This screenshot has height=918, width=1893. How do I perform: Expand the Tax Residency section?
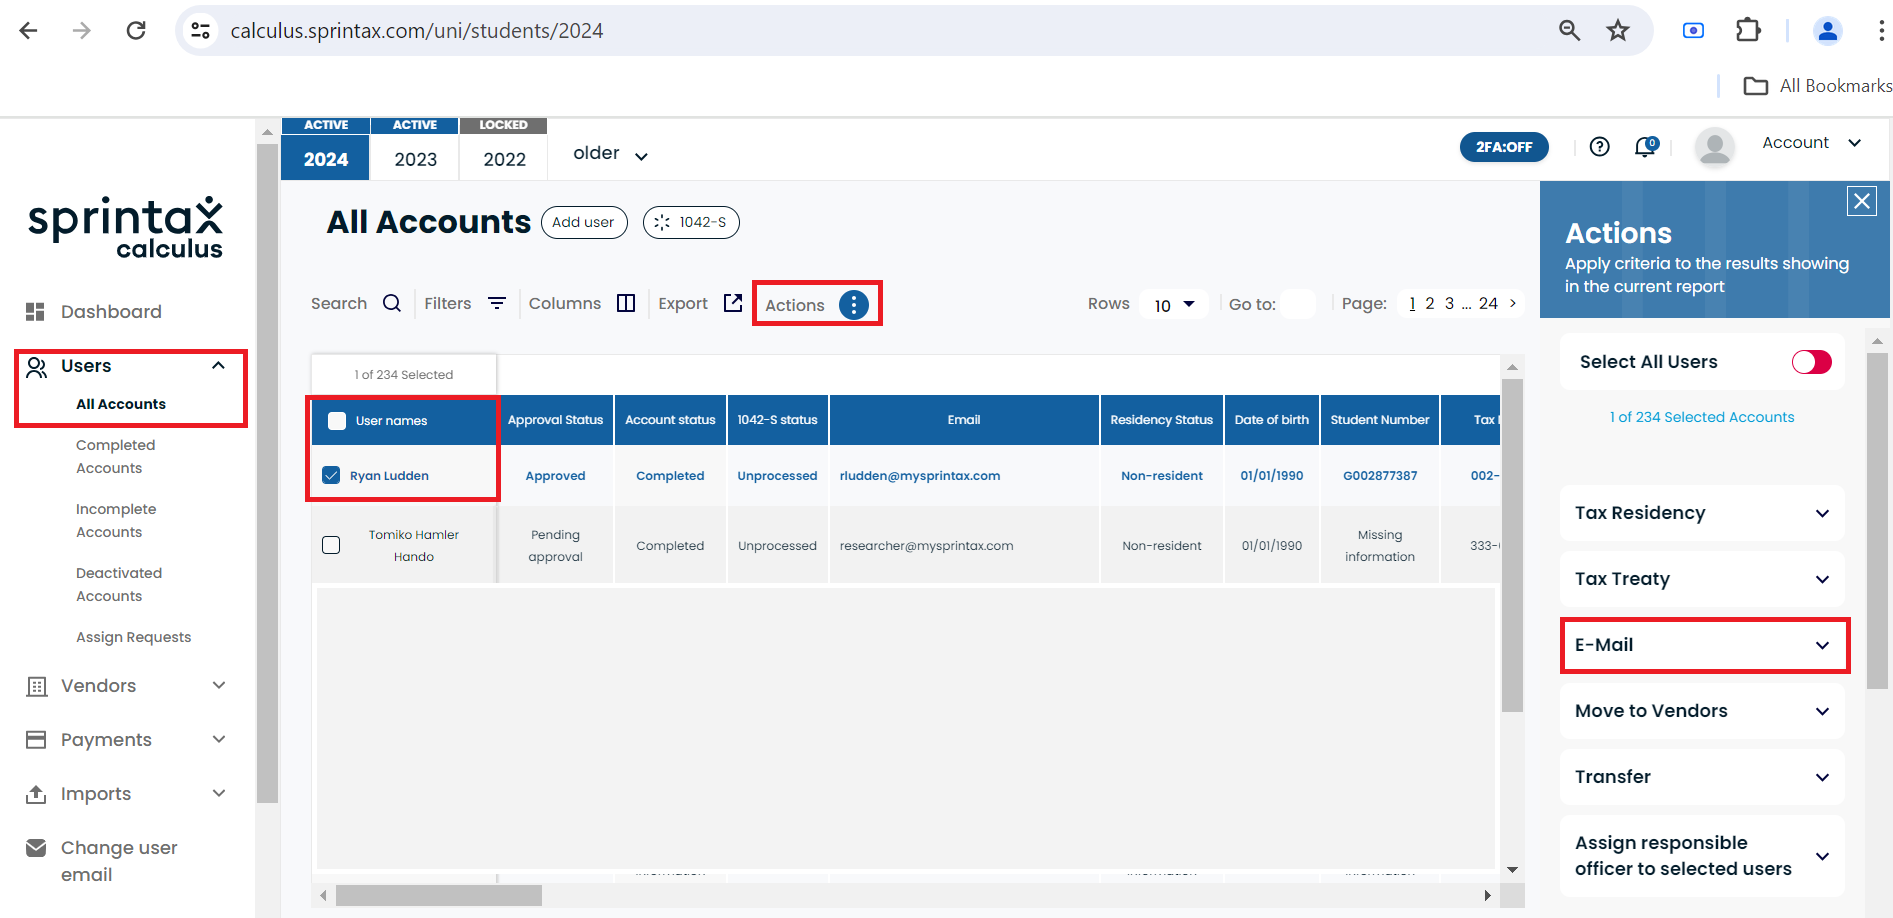(x=1702, y=513)
